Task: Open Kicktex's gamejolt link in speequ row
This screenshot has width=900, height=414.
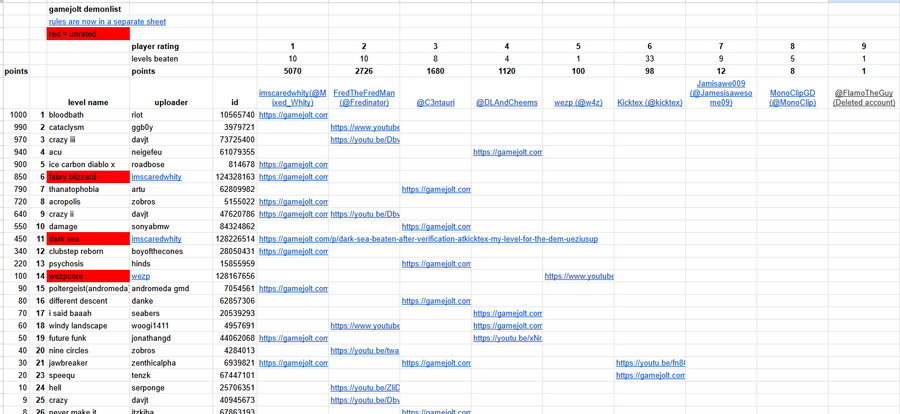Action: 650,376
